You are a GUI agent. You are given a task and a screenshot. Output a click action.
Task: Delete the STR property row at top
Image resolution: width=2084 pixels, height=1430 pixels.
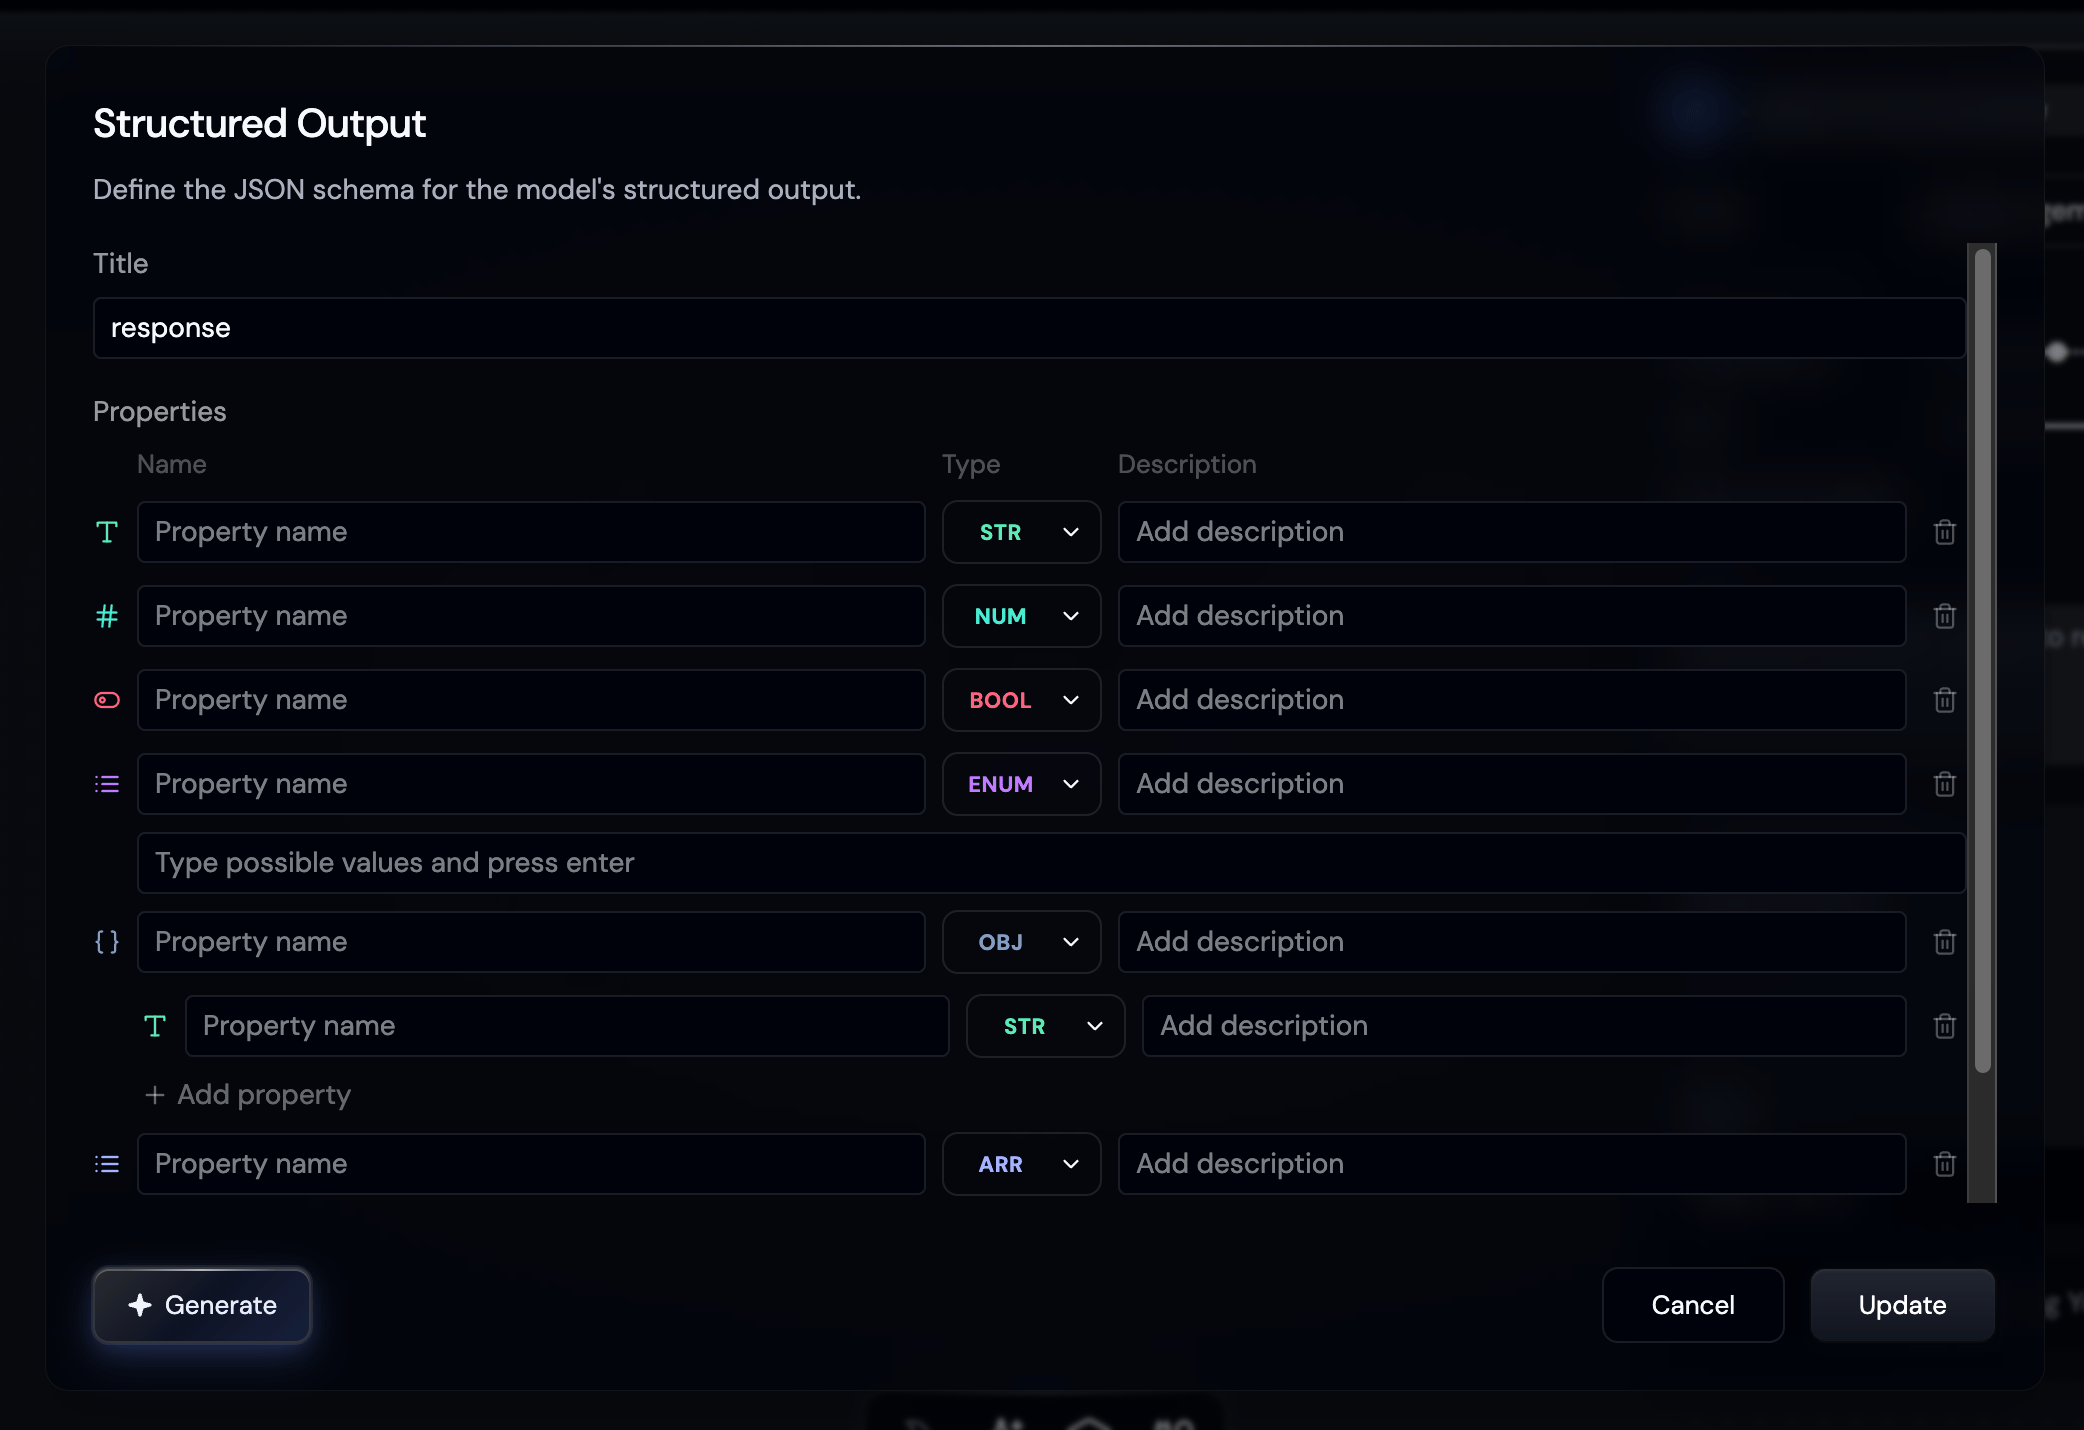1944,532
